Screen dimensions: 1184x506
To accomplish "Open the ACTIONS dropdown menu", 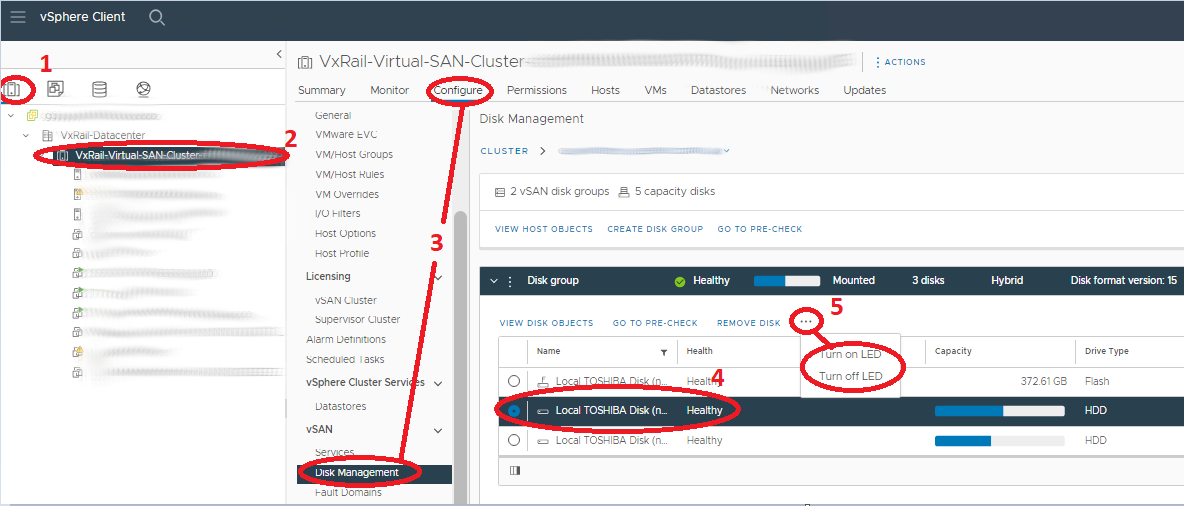I will pyautogui.click(x=900, y=62).
